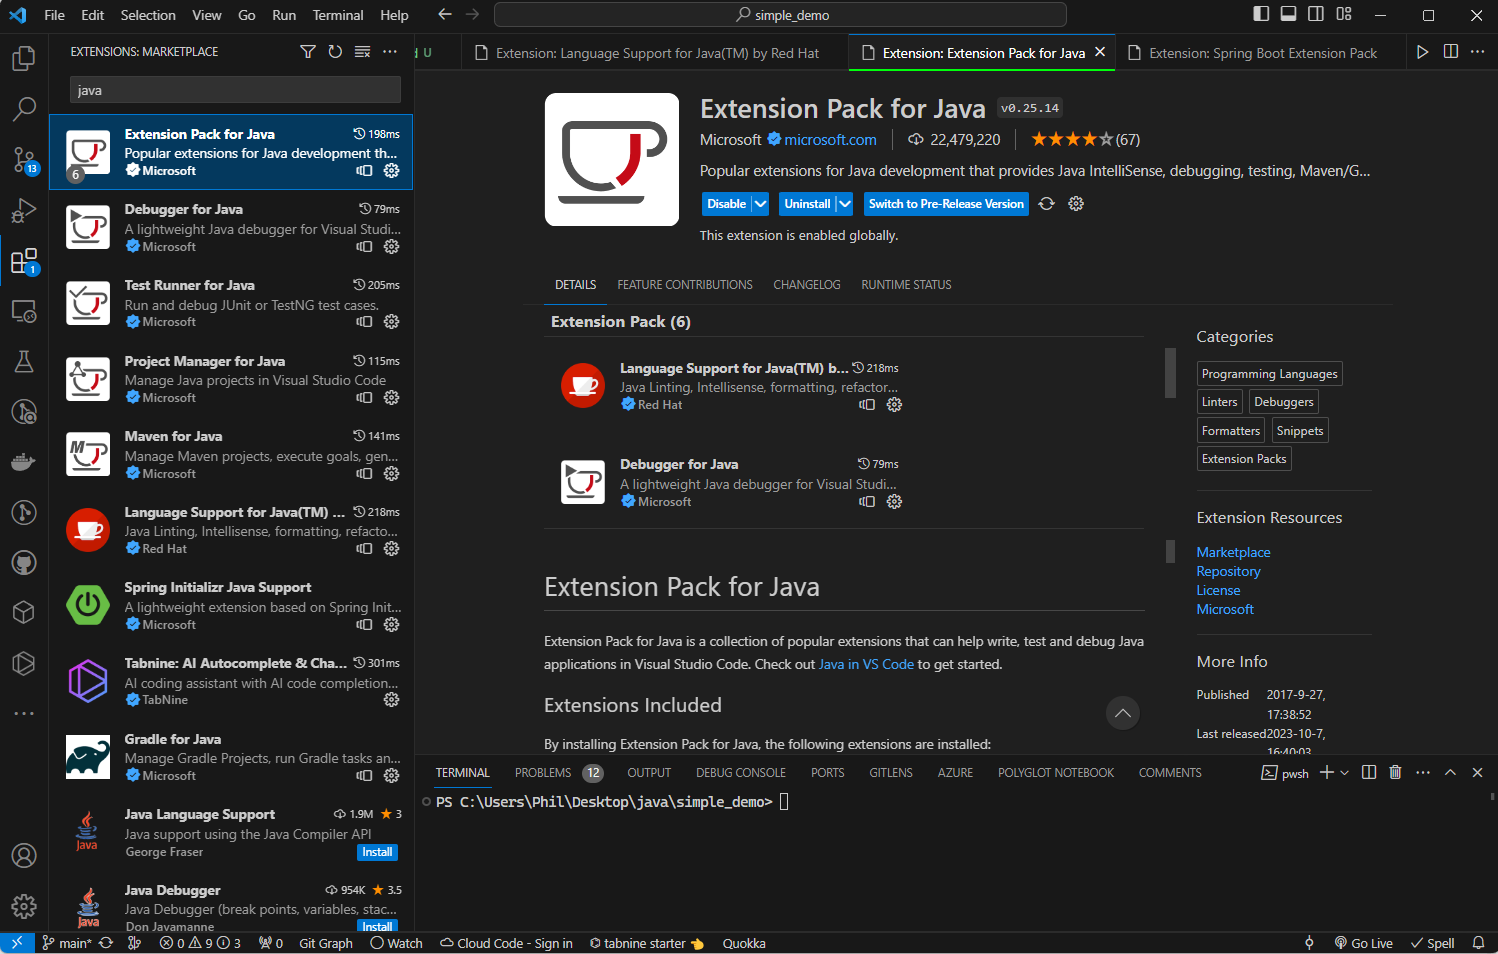Show additional activity bar views ellipsis

pyautogui.click(x=24, y=713)
